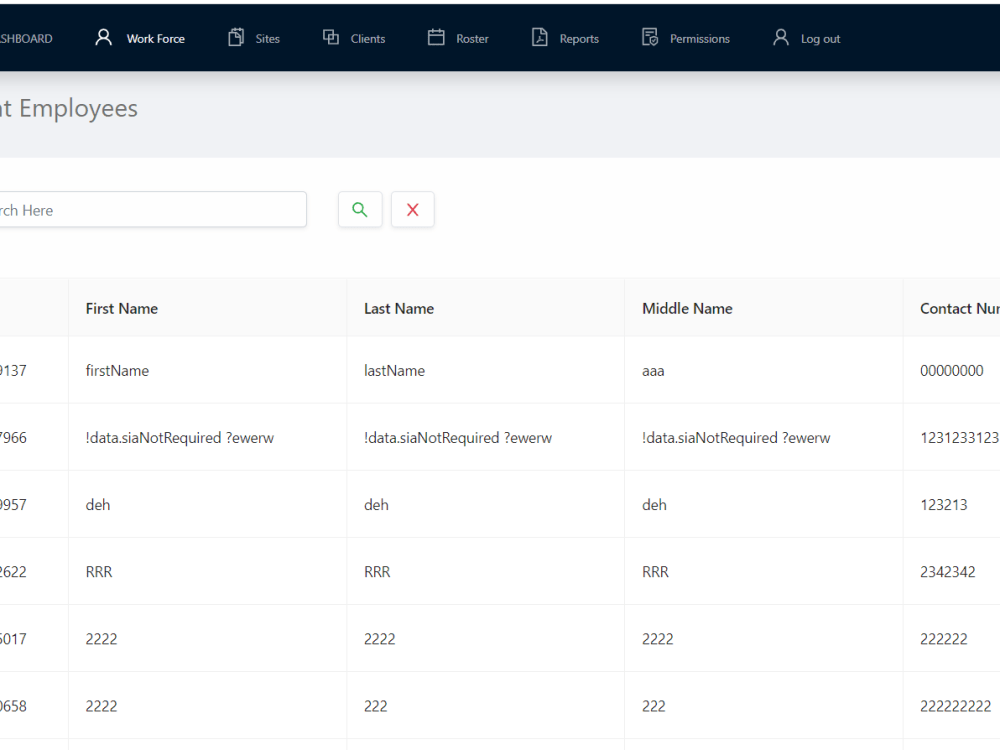Click middle name cell 'deh'
The width and height of the screenshot is (1000, 750).
click(654, 504)
